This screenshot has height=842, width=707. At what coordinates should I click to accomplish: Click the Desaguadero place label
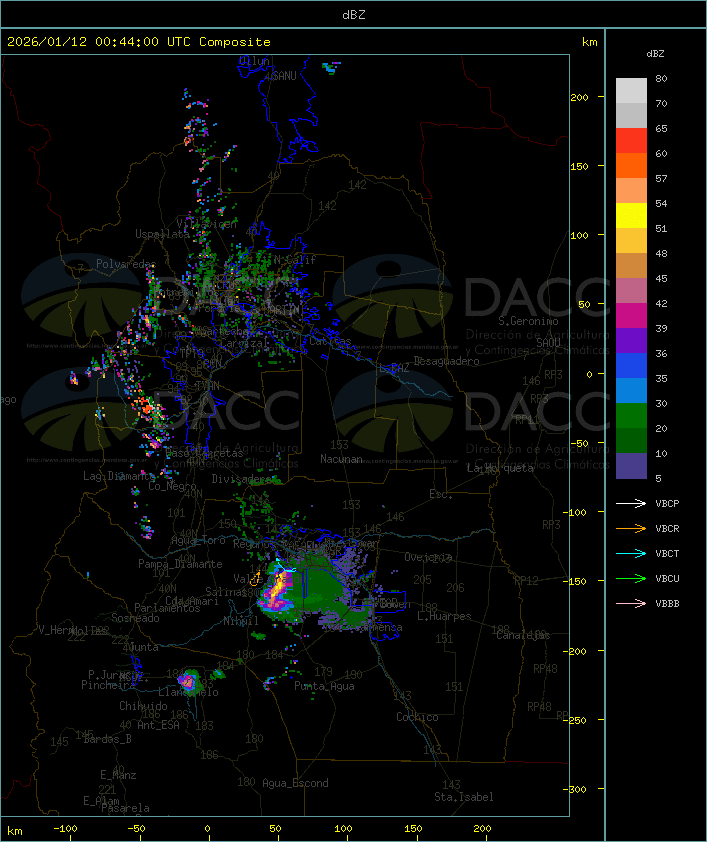coord(446,361)
